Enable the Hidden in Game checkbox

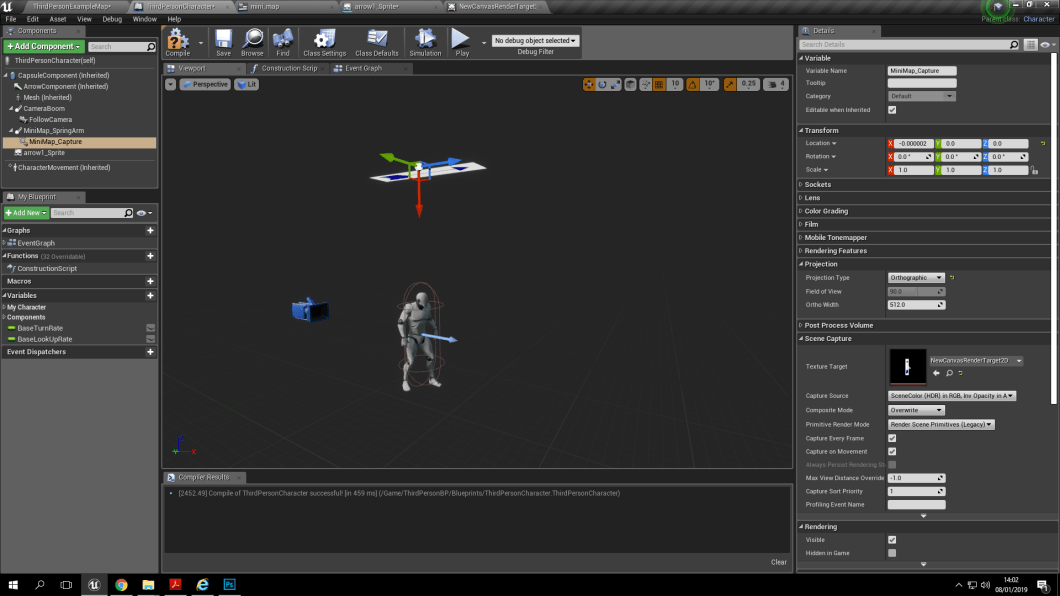pos(891,553)
